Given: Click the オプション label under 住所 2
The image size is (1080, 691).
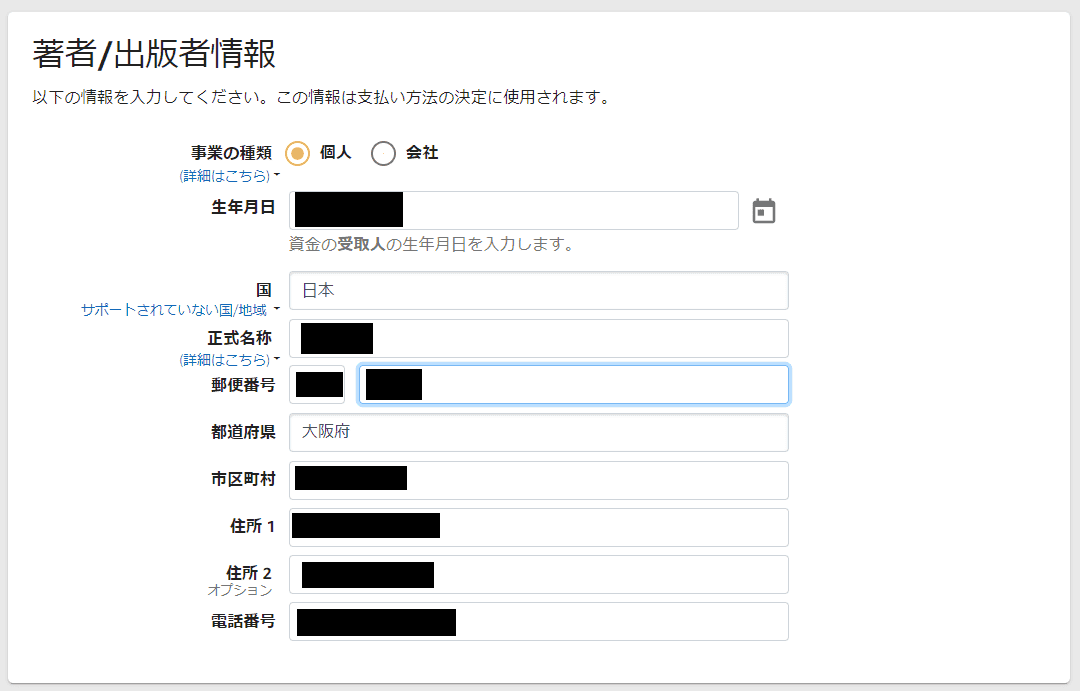Looking at the screenshot, I should click(240, 590).
